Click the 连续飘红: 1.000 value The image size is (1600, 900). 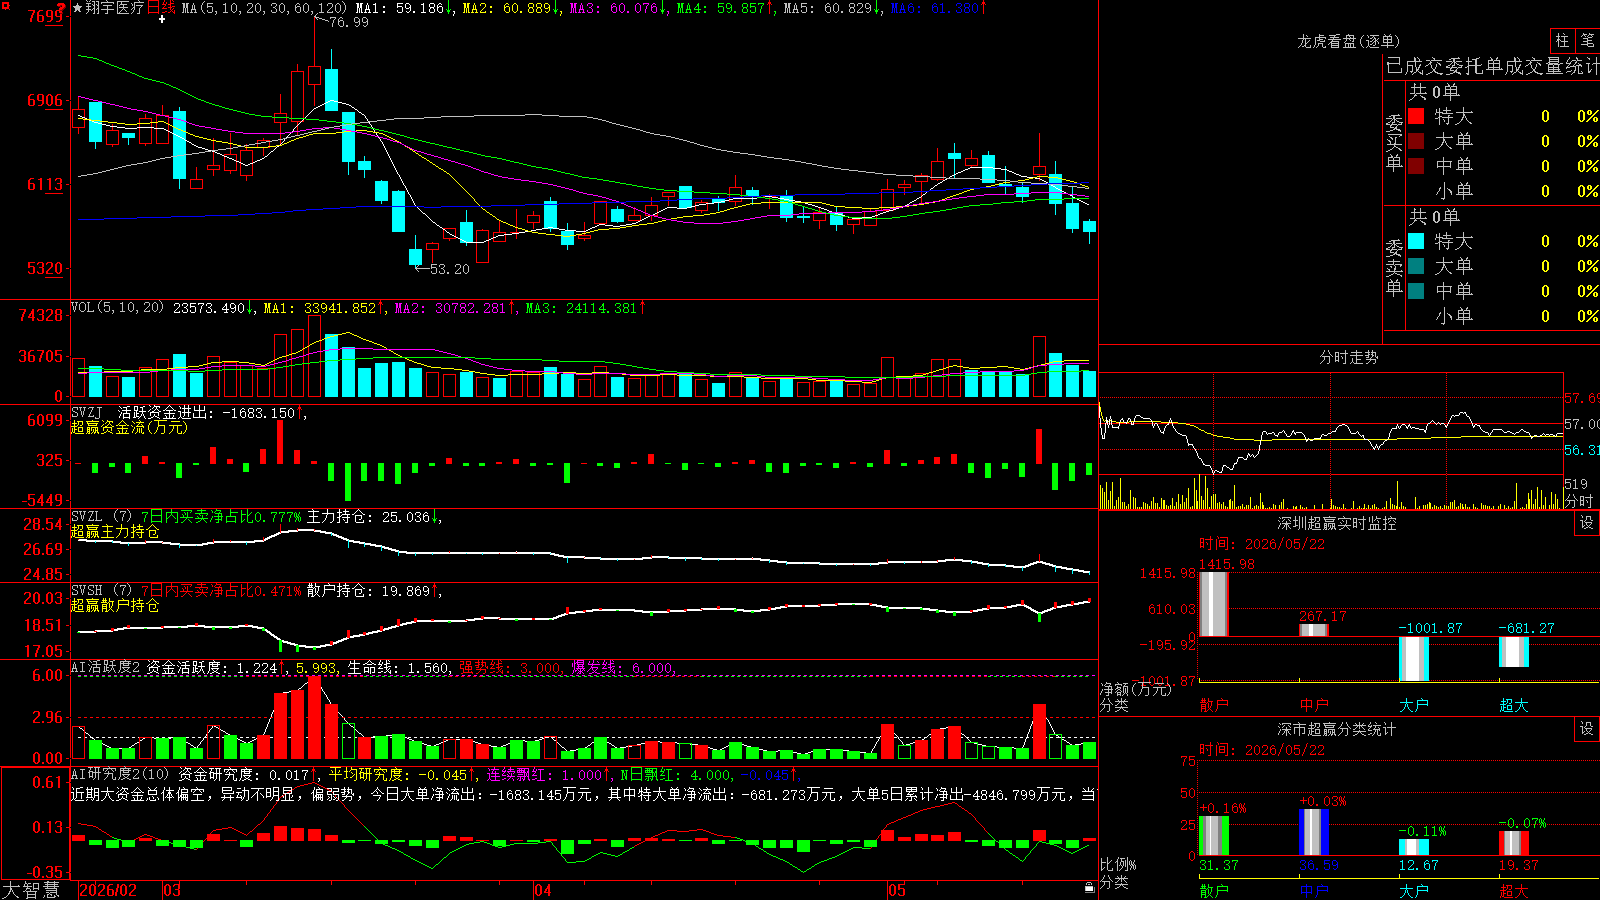click(546, 775)
